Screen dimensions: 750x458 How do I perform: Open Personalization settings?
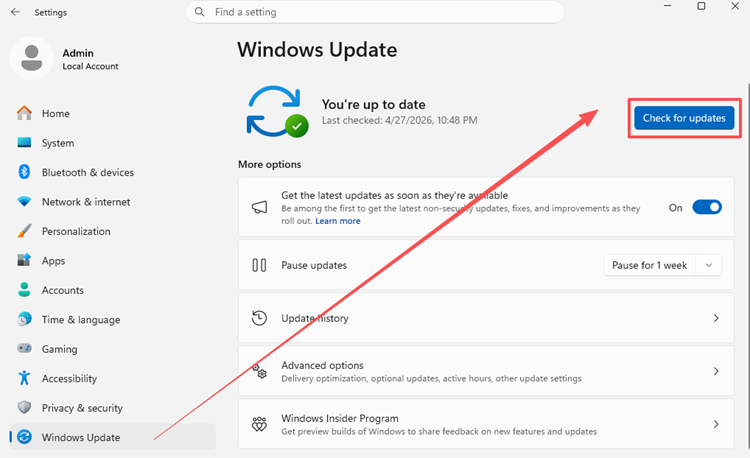(112, 231)
